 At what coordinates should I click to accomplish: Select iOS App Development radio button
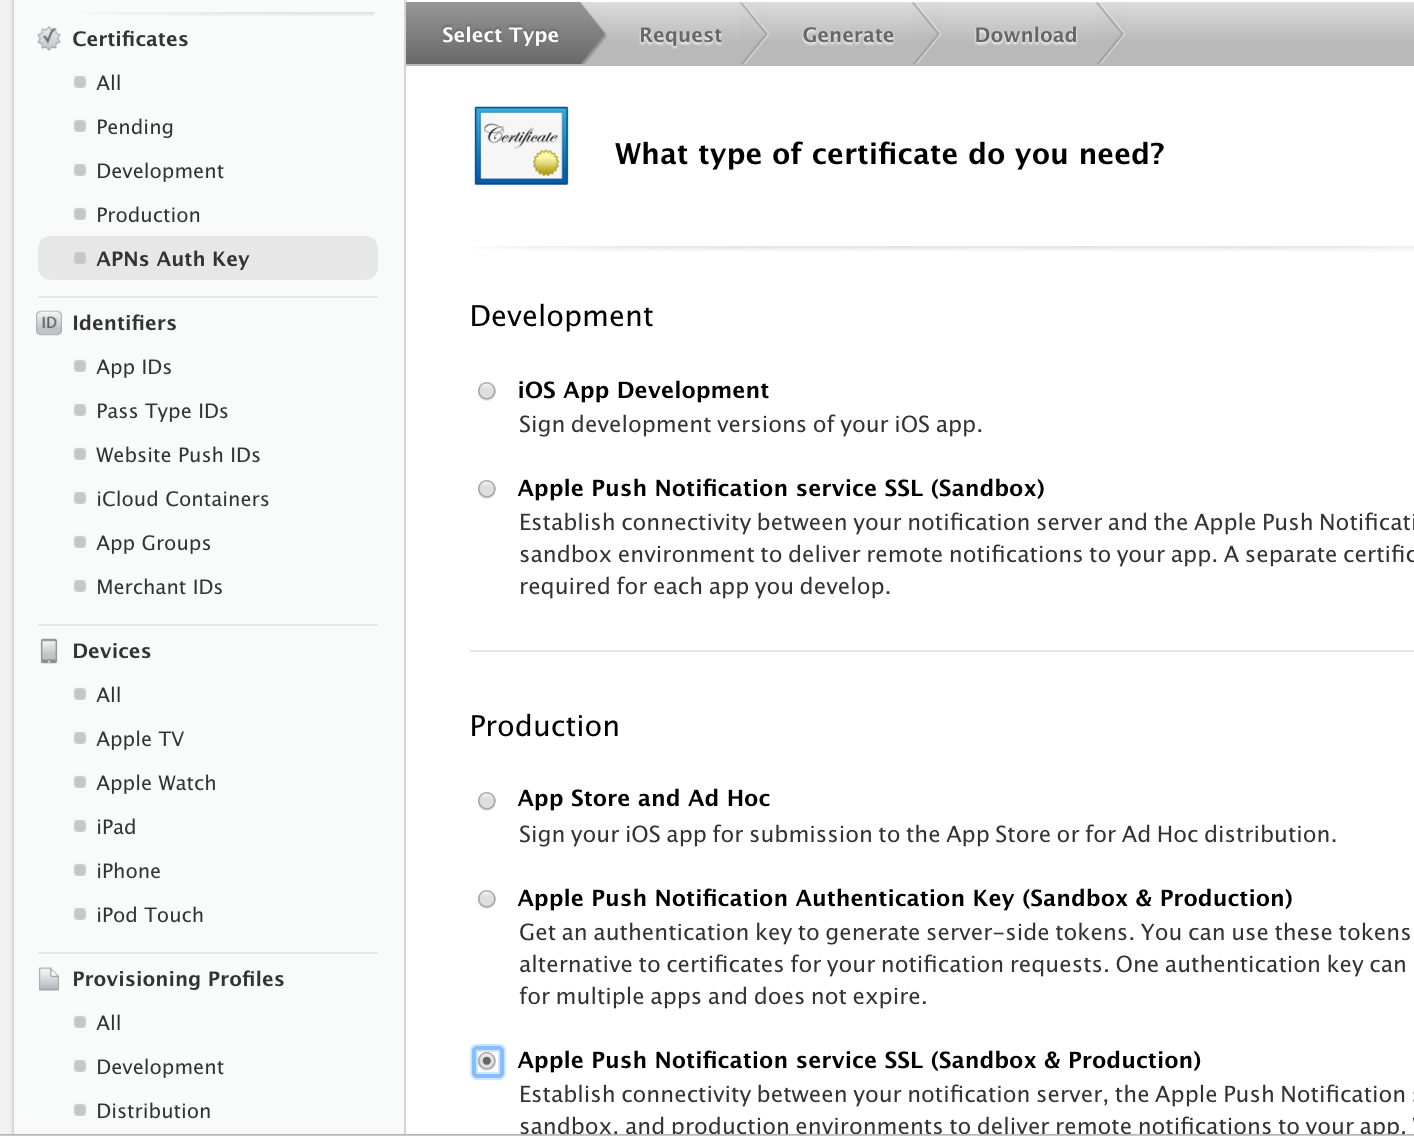[487, 391]
